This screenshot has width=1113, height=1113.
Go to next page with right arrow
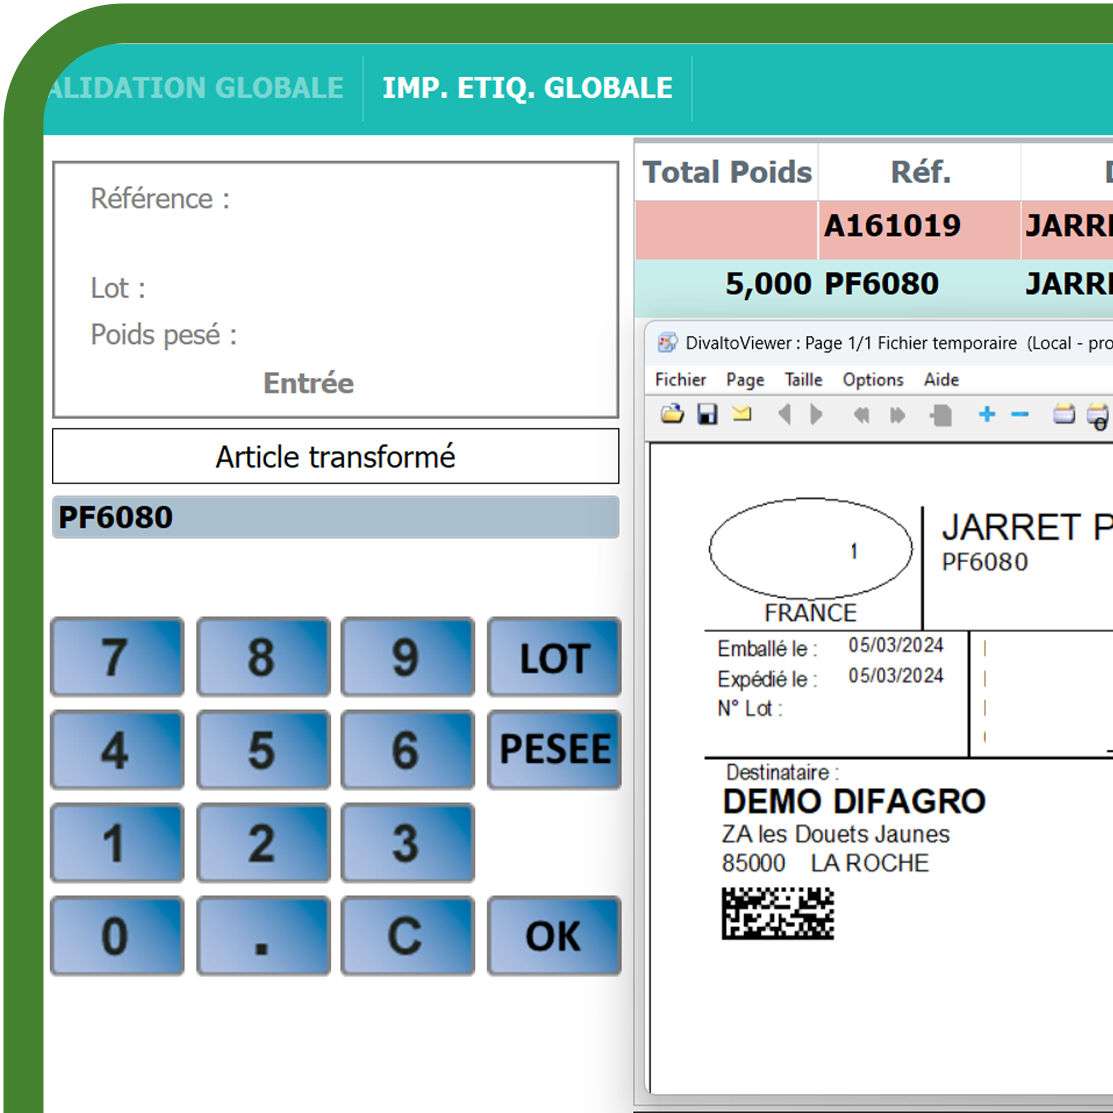click(817, 414)
